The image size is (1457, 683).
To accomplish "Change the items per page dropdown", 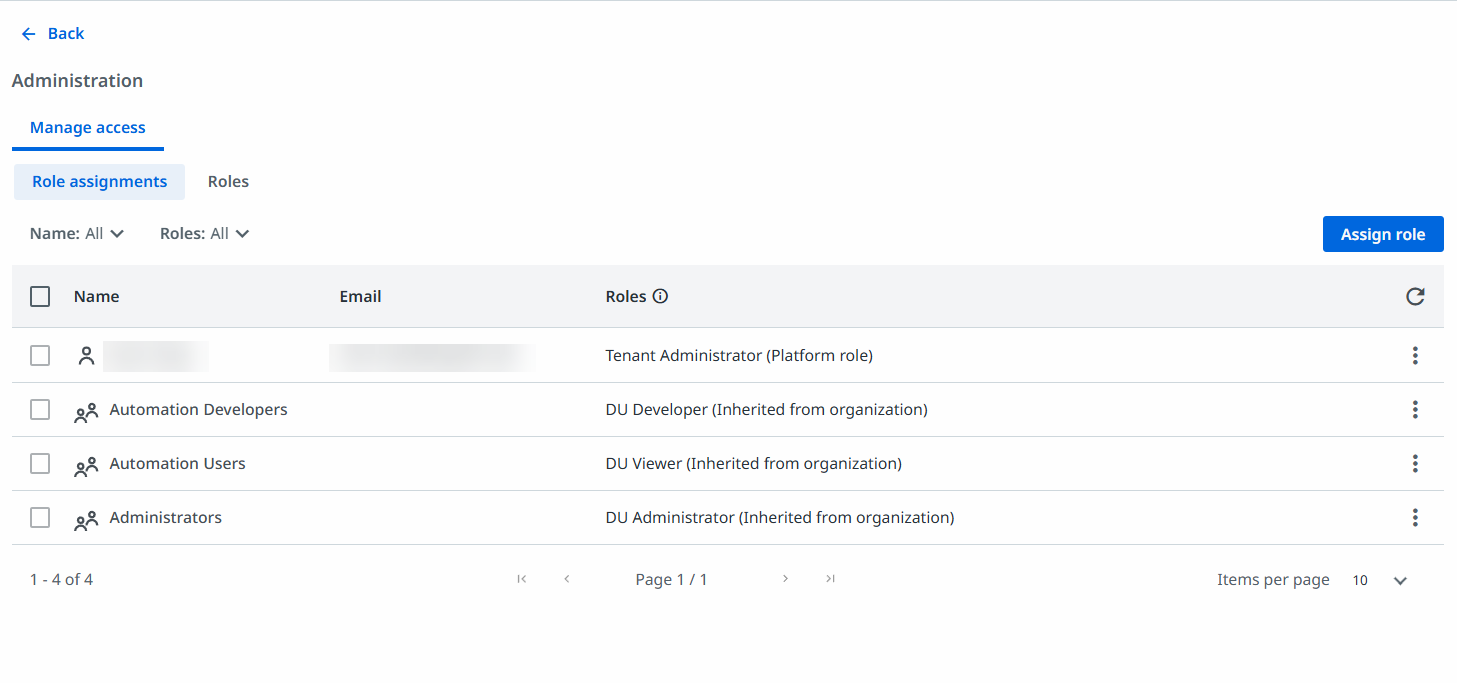I will coord(1380,580).
